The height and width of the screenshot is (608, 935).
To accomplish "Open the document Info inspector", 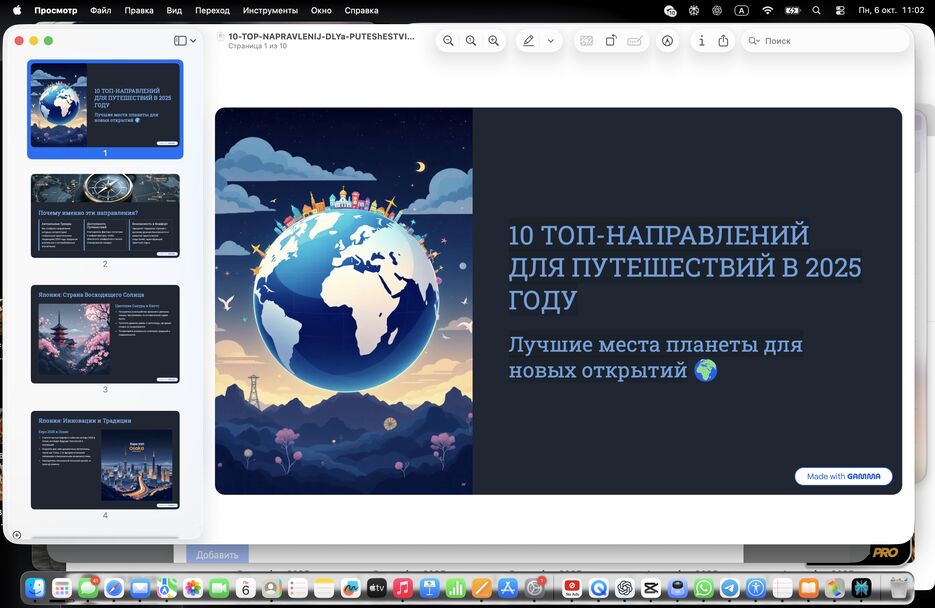I will click(x=702, y=40).
